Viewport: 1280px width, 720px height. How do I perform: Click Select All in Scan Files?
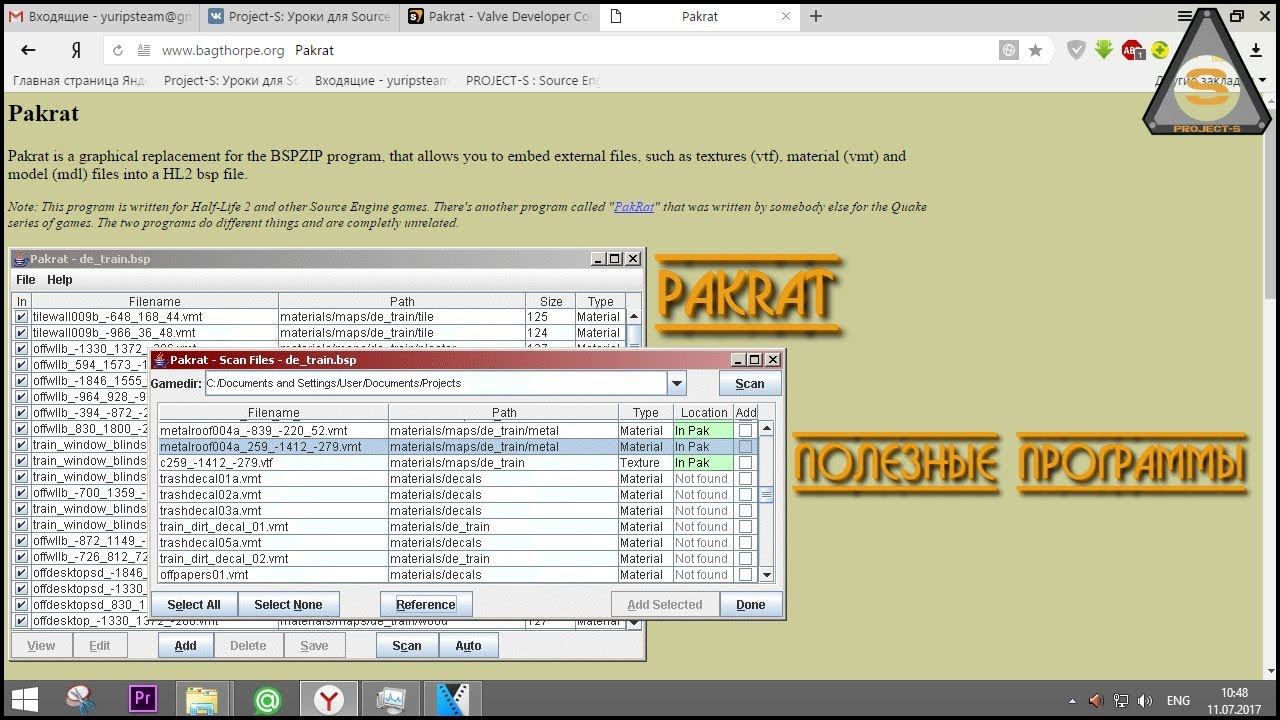[194, 605]
